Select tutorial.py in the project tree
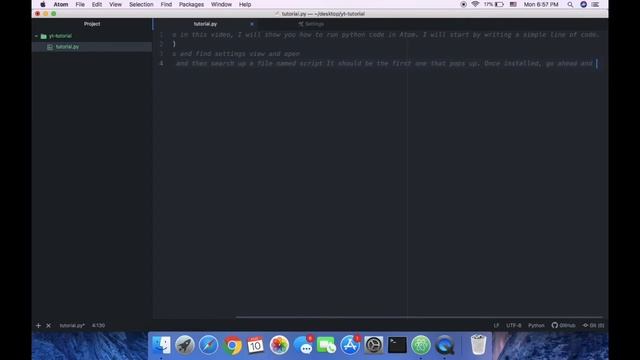This screenshot has width=640, height=360. pyautogui.click(x=67, y=47)
